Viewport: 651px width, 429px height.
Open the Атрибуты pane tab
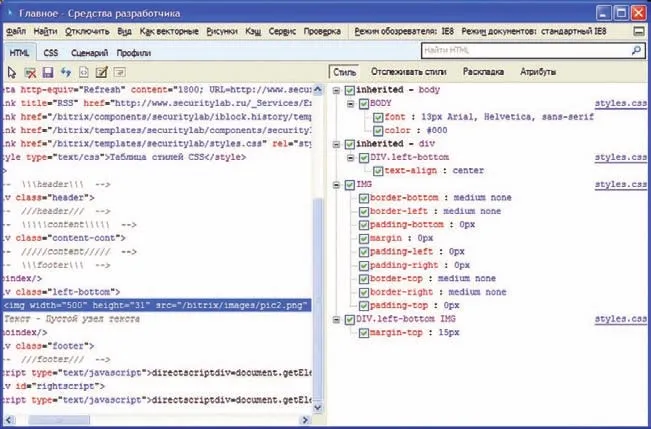(x=538, y=72)
